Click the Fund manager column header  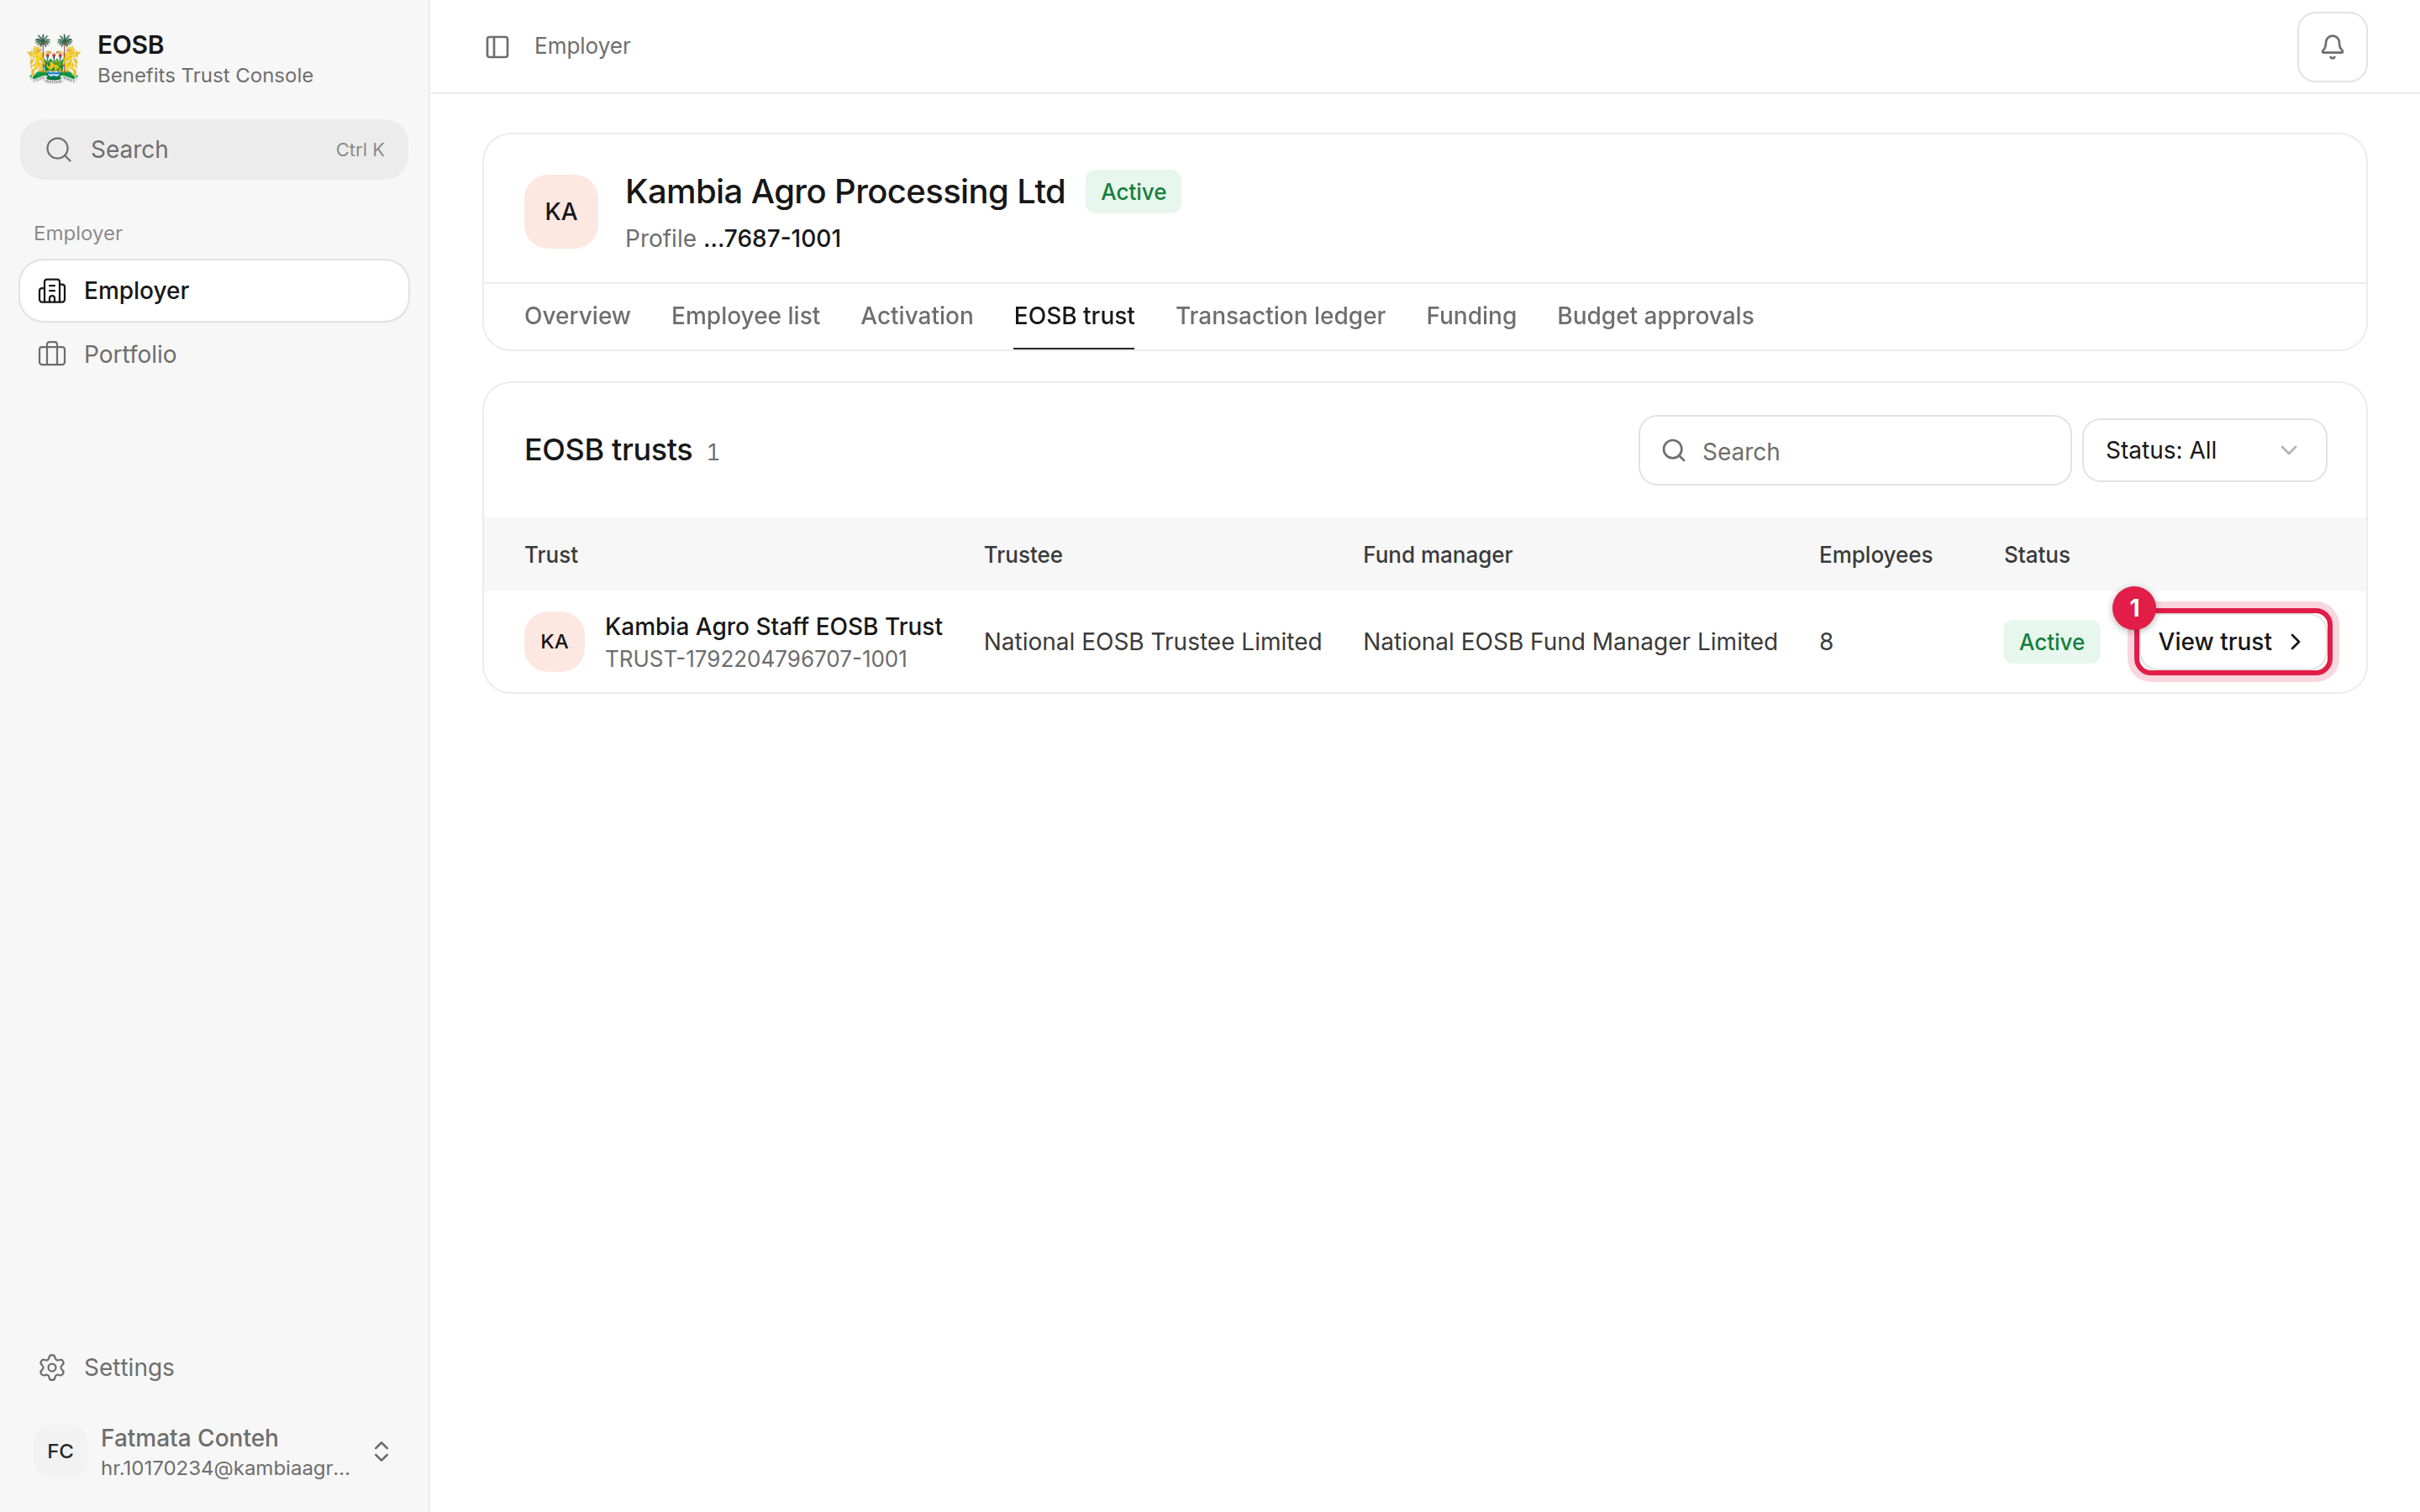click(x=1437, y=555)
